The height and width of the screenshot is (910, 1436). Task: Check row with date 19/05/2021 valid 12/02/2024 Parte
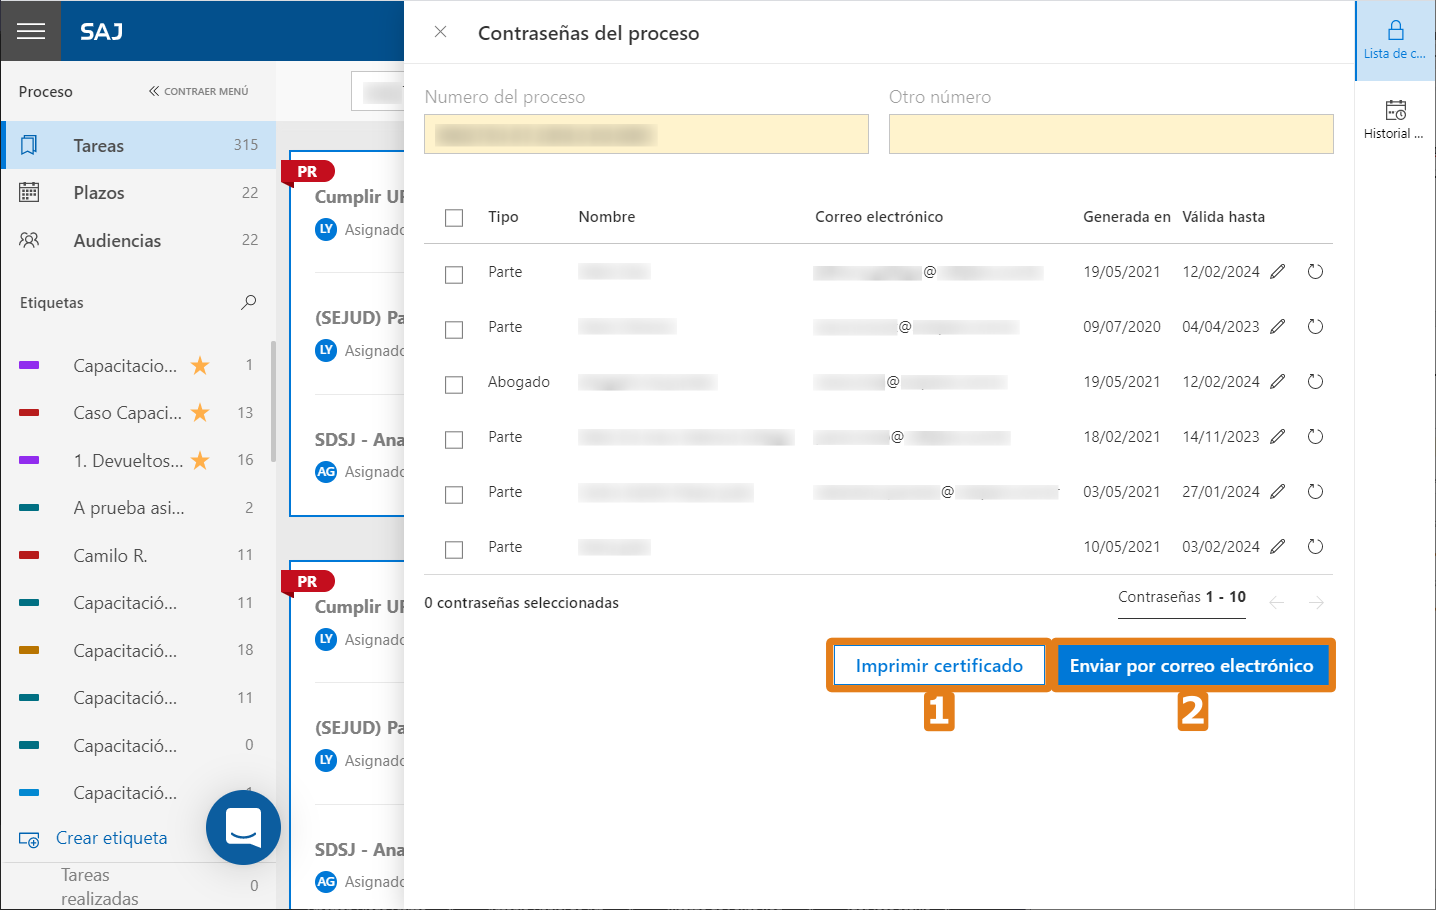pyautogui.click(x=454, y=274)
